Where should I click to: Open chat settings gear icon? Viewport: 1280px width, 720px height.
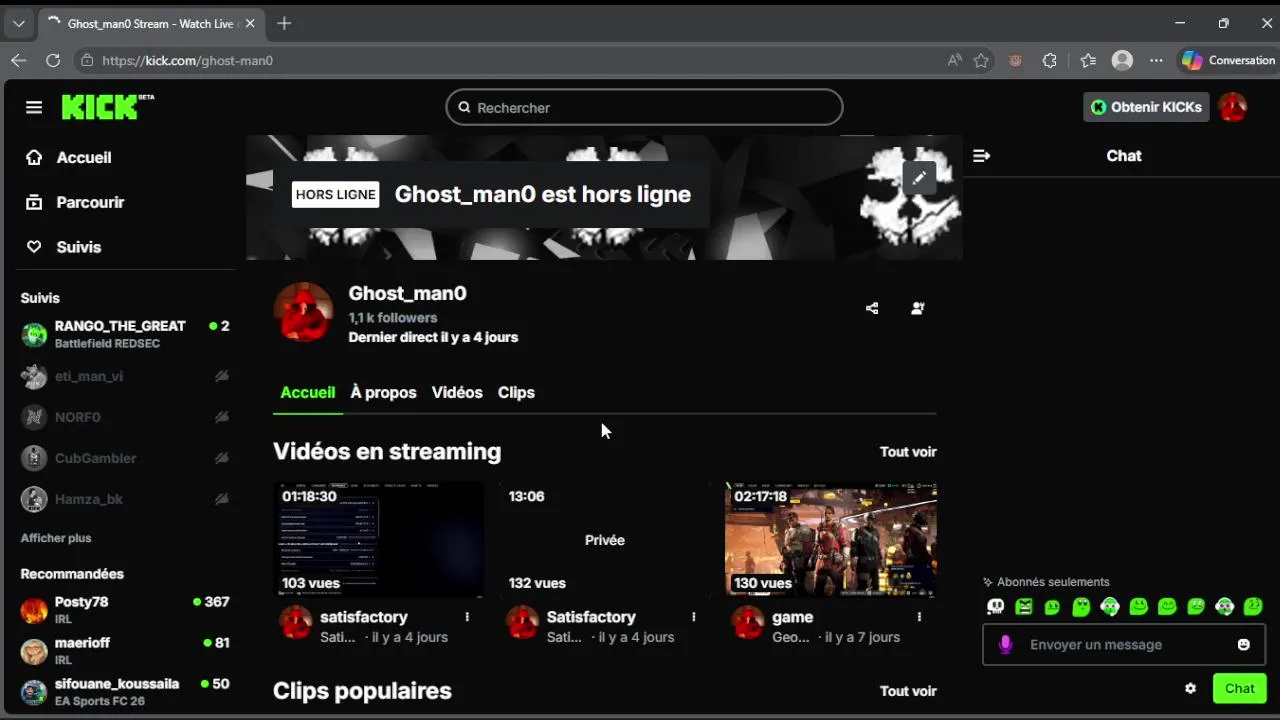[1190, 688]
